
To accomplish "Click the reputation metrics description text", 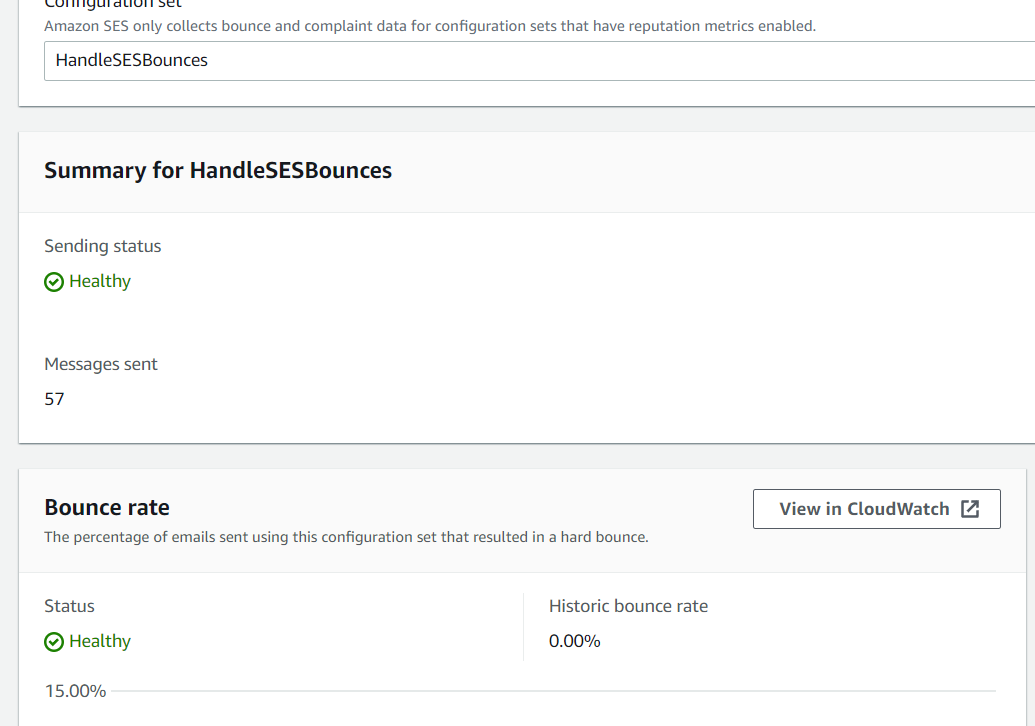I will 430,26.
